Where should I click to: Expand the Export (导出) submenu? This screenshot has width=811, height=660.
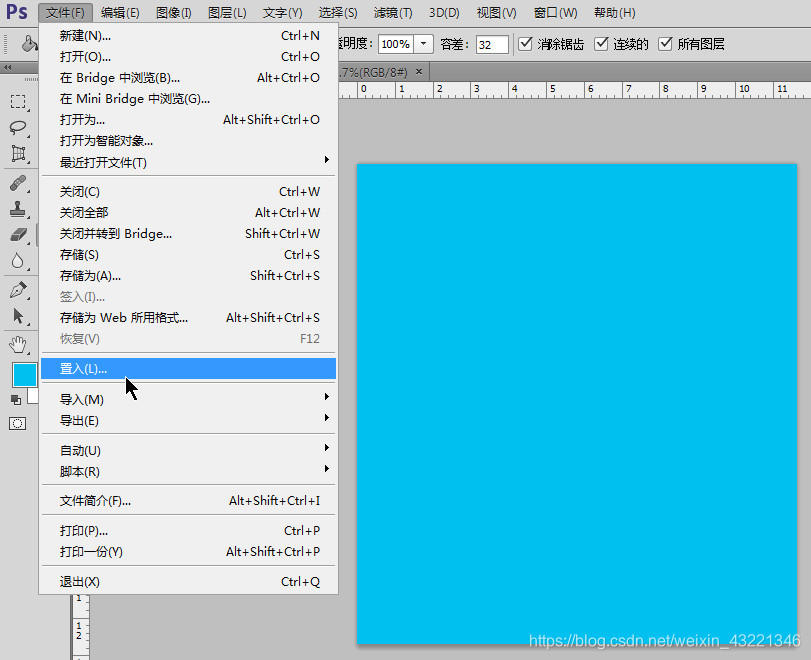(x=188, y=421)
